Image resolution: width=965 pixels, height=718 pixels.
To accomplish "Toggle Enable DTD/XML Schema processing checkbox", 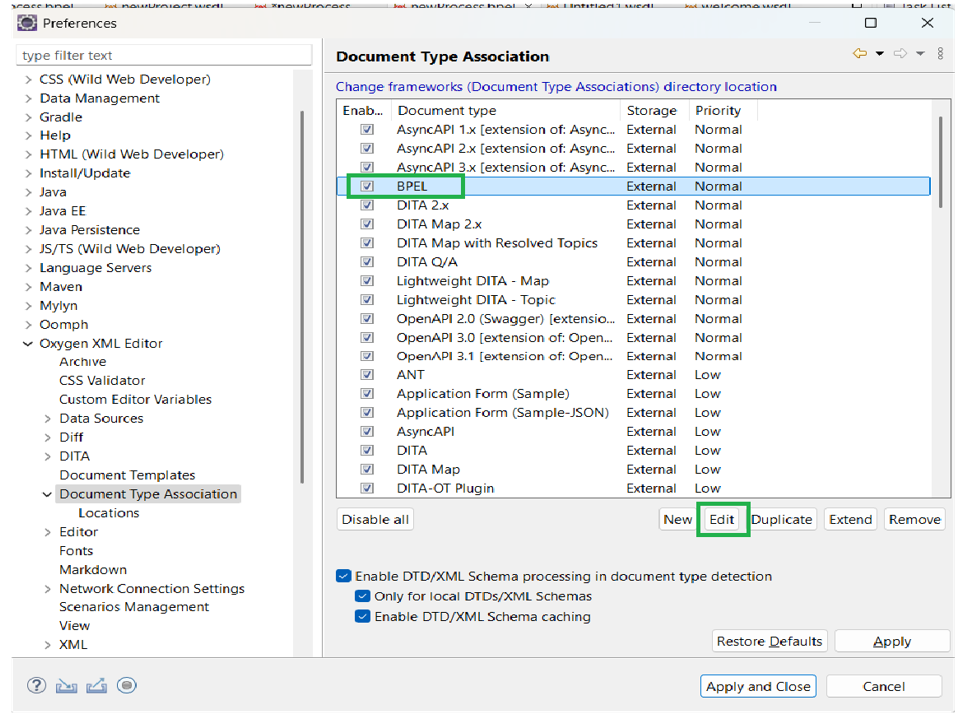I will tap(343, 576).
